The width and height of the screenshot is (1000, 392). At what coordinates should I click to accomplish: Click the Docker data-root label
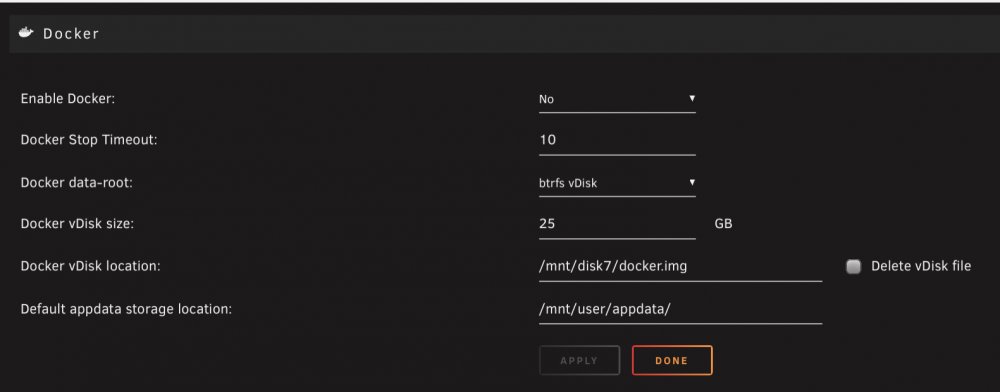point(77,182)
